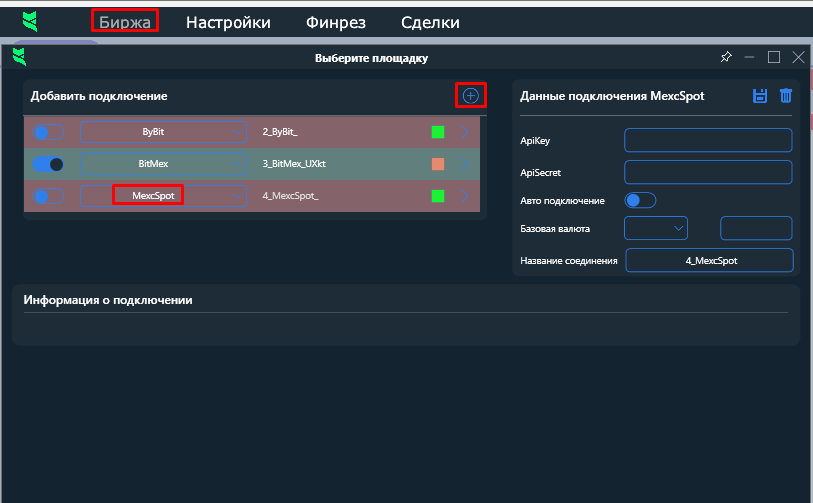Click the add connection plus icon
The image size is (813, 503).
pos(470,95)
